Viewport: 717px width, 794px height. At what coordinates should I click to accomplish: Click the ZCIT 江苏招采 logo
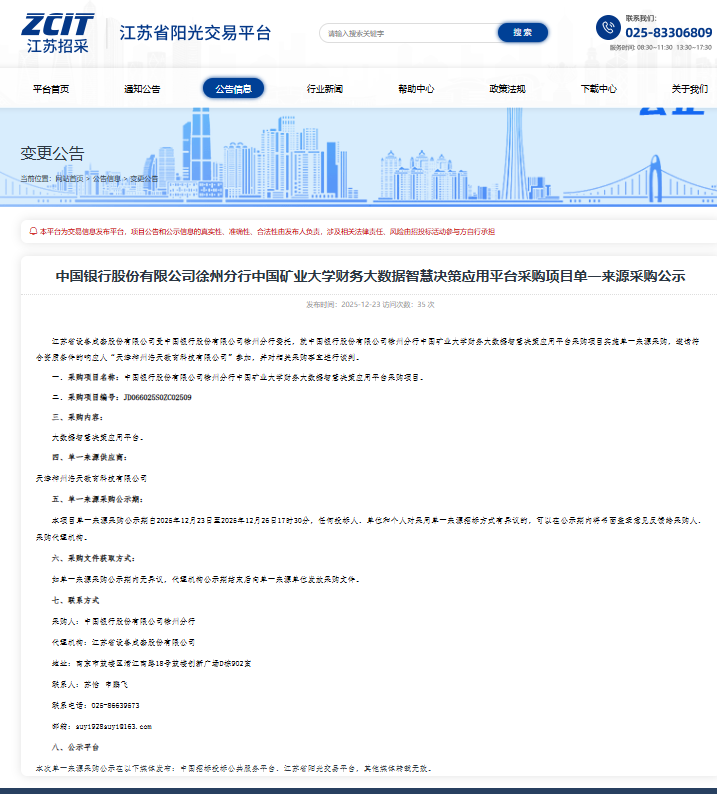57,33
